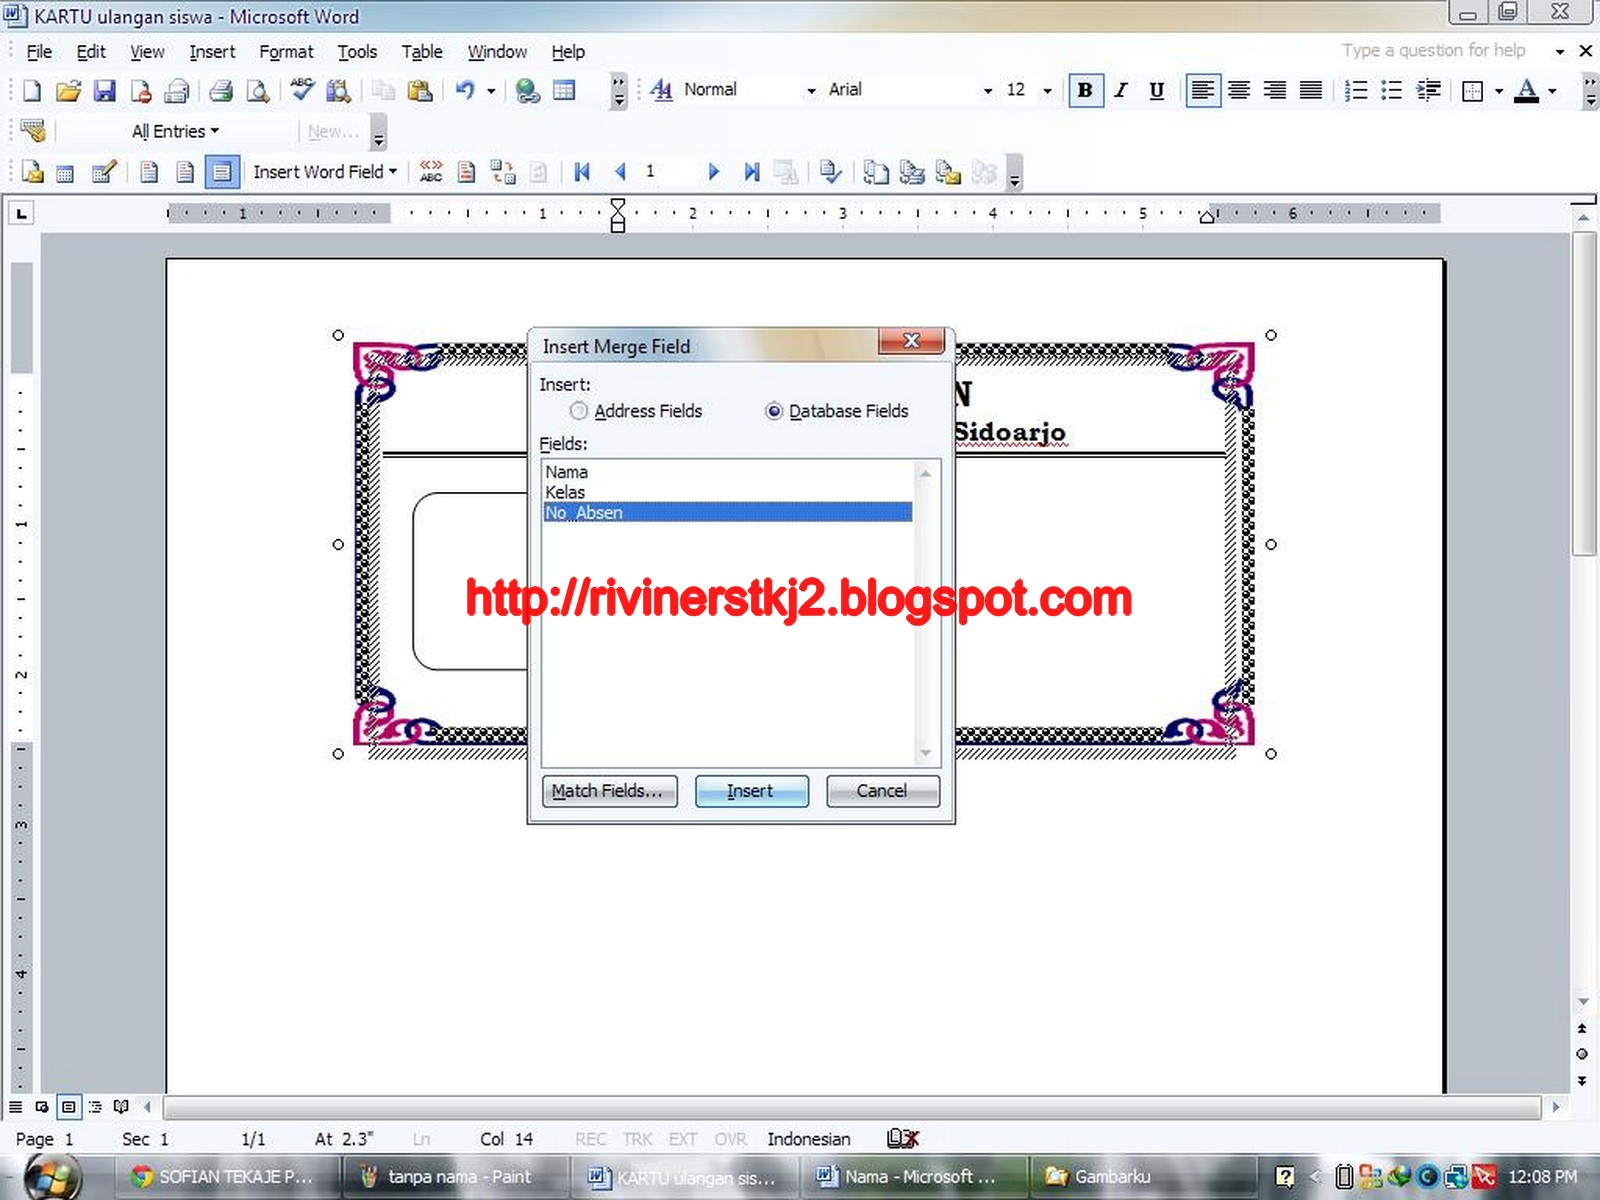Open the Mail Merge Recipients icon
The width and height of the screenshot is (1600, 1200).
tap(104, 172)
